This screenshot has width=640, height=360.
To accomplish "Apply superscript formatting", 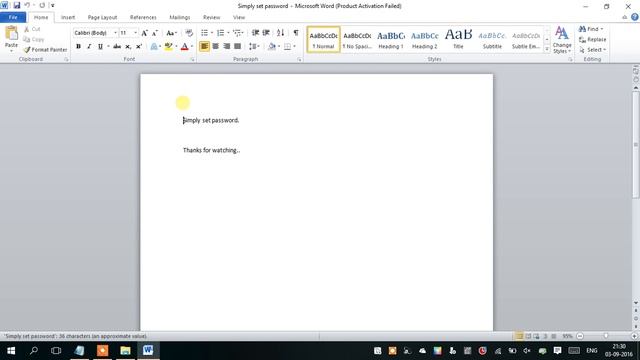I will point(139,47).
